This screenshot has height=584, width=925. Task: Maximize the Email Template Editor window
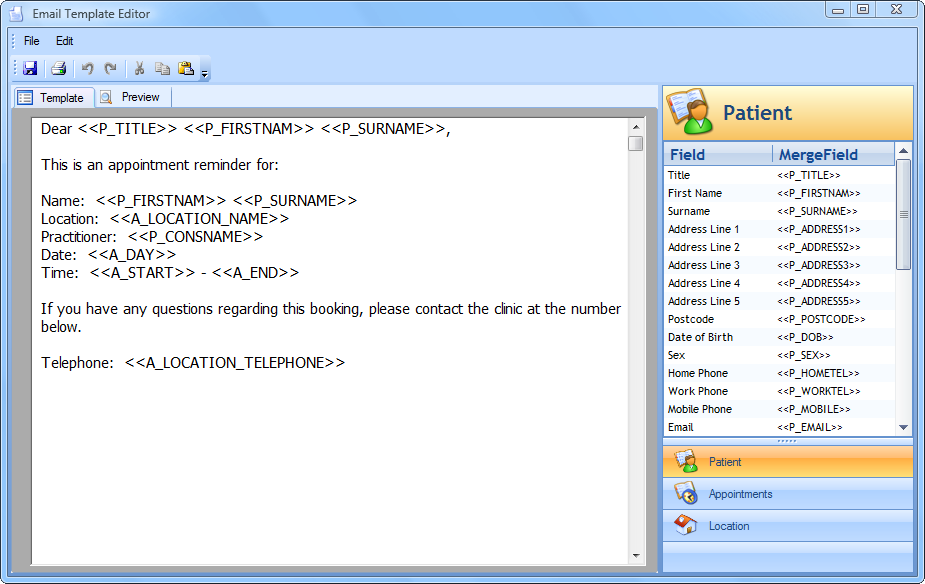(863, 9)
